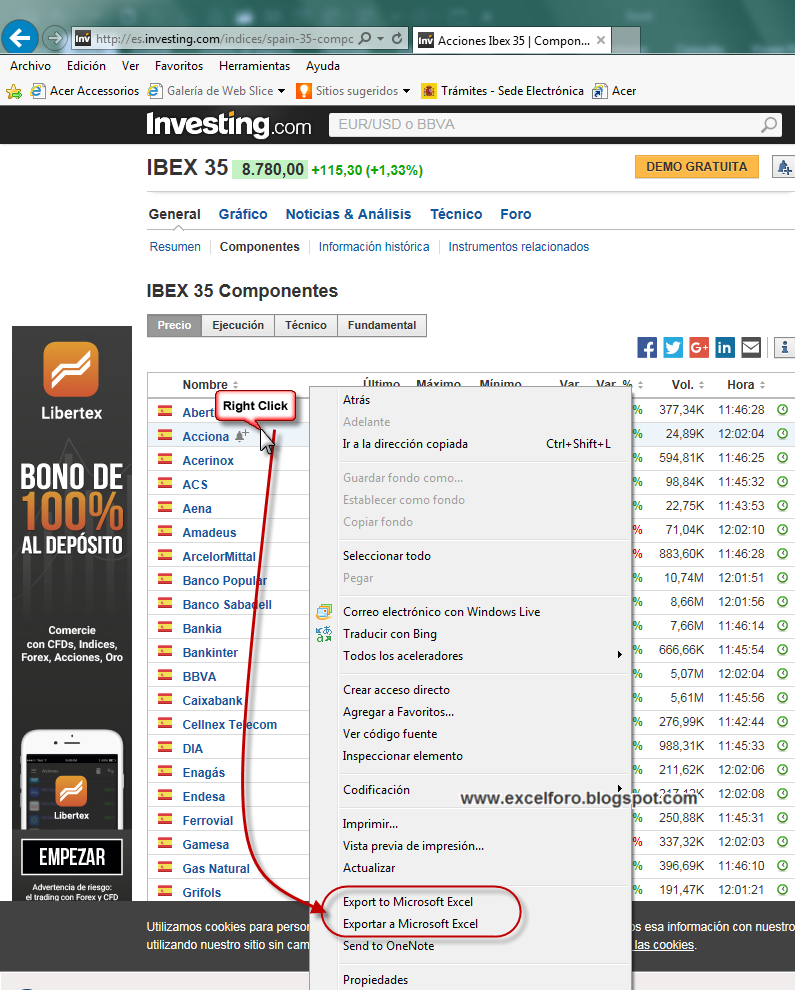Click the browser Back arrow button
The height and width of the screenshot is (990, 795).
(20, 38)
